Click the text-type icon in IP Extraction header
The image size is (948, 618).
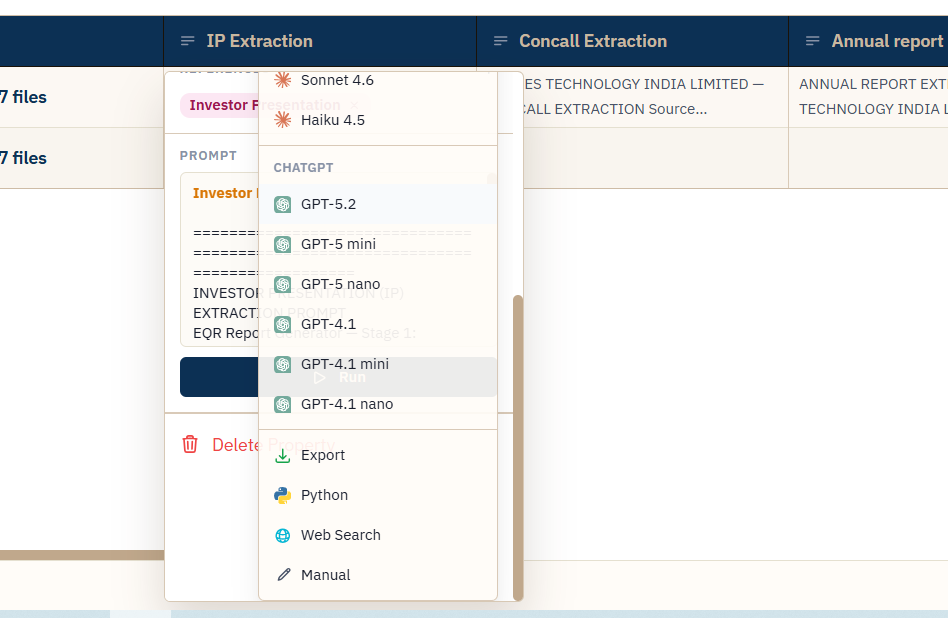[187, 41]
